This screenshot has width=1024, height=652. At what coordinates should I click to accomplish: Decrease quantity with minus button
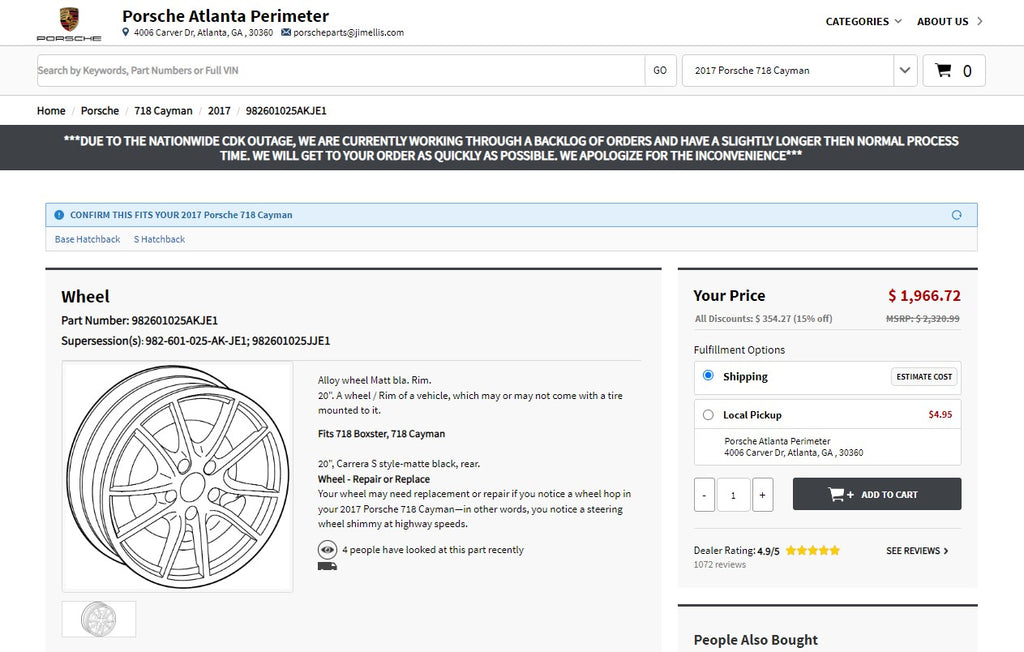[704, 495]
